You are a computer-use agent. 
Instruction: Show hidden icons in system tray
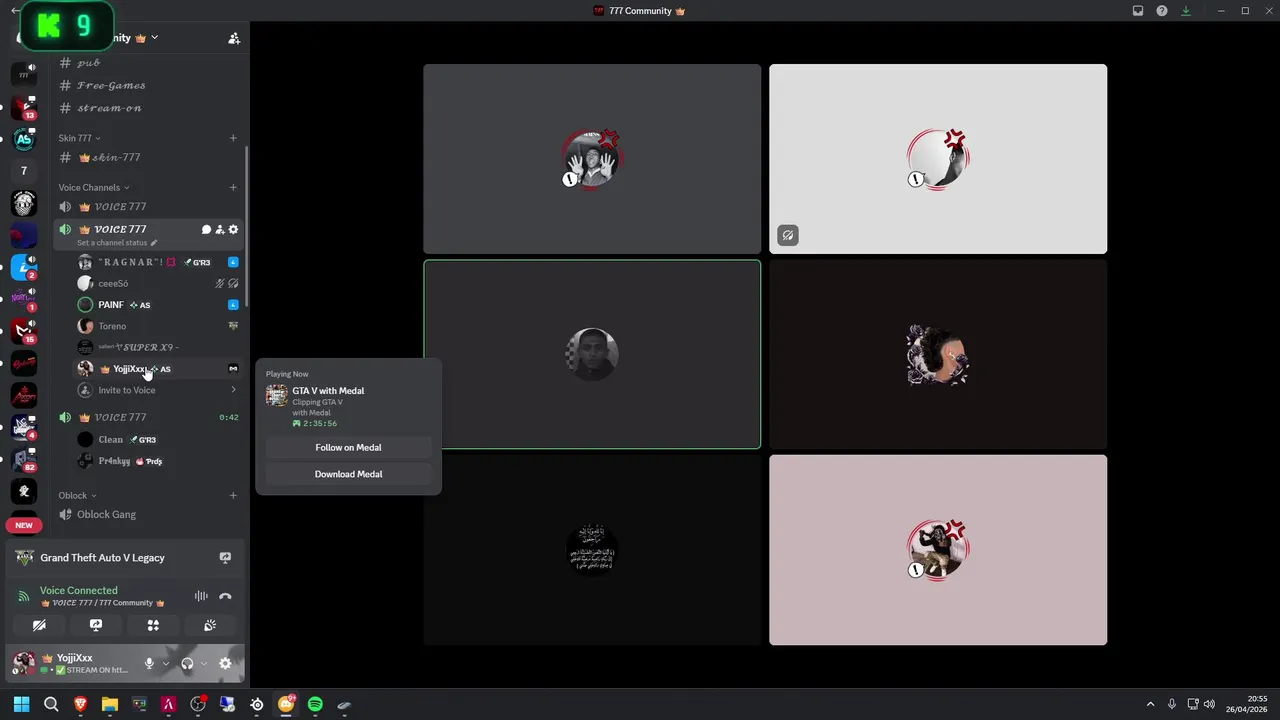1150,704
